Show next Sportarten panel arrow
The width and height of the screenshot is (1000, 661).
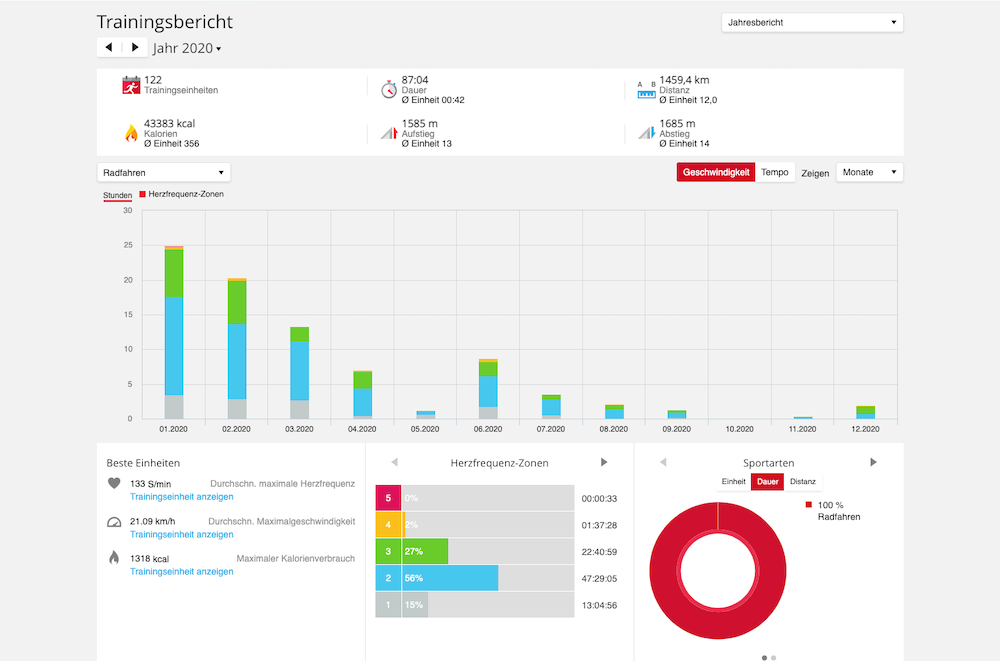click(873, 463)
